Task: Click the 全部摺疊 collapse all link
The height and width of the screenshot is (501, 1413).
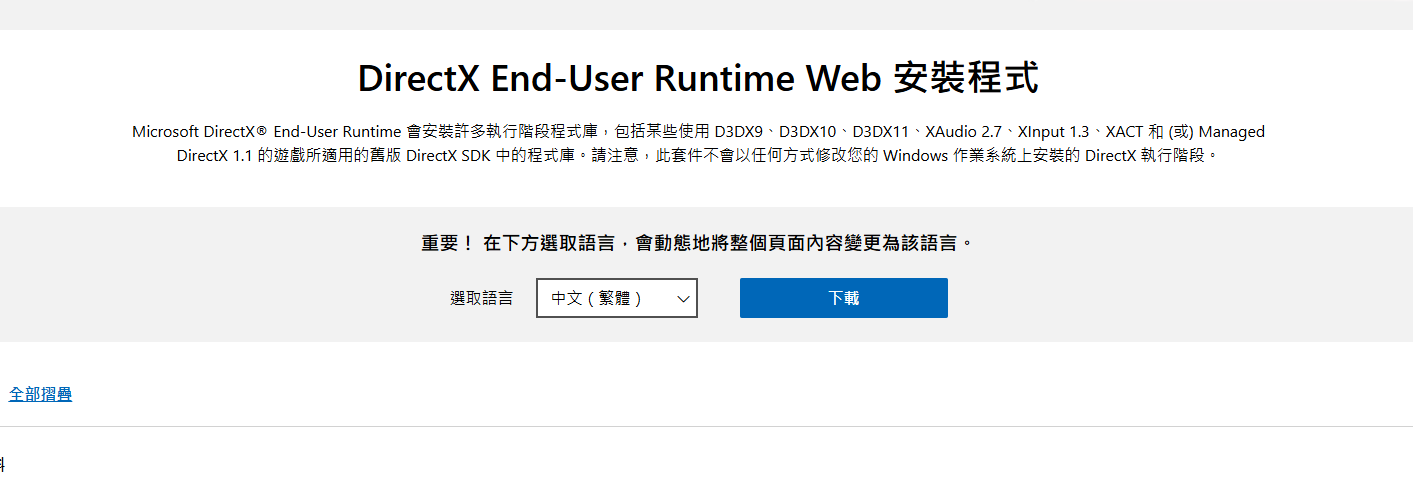Action: pyautogui.click(x=40, y=394)
